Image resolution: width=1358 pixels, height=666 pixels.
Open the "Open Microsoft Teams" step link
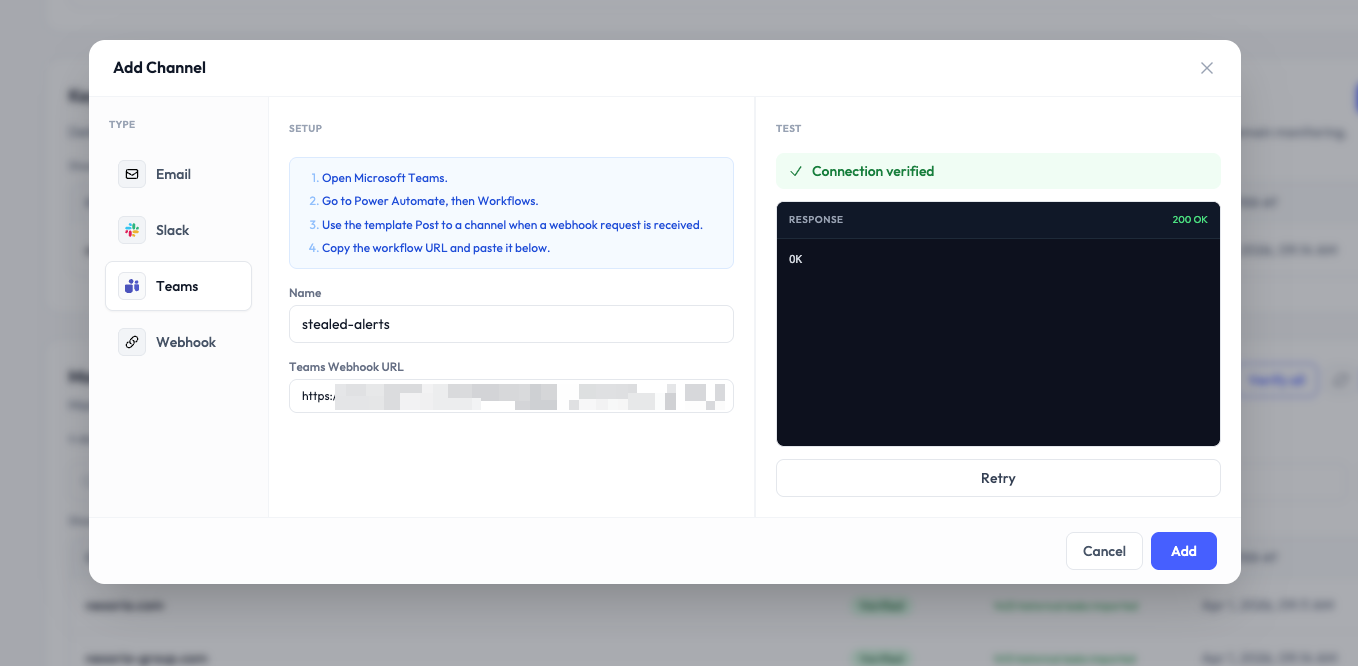coord(384,177)
